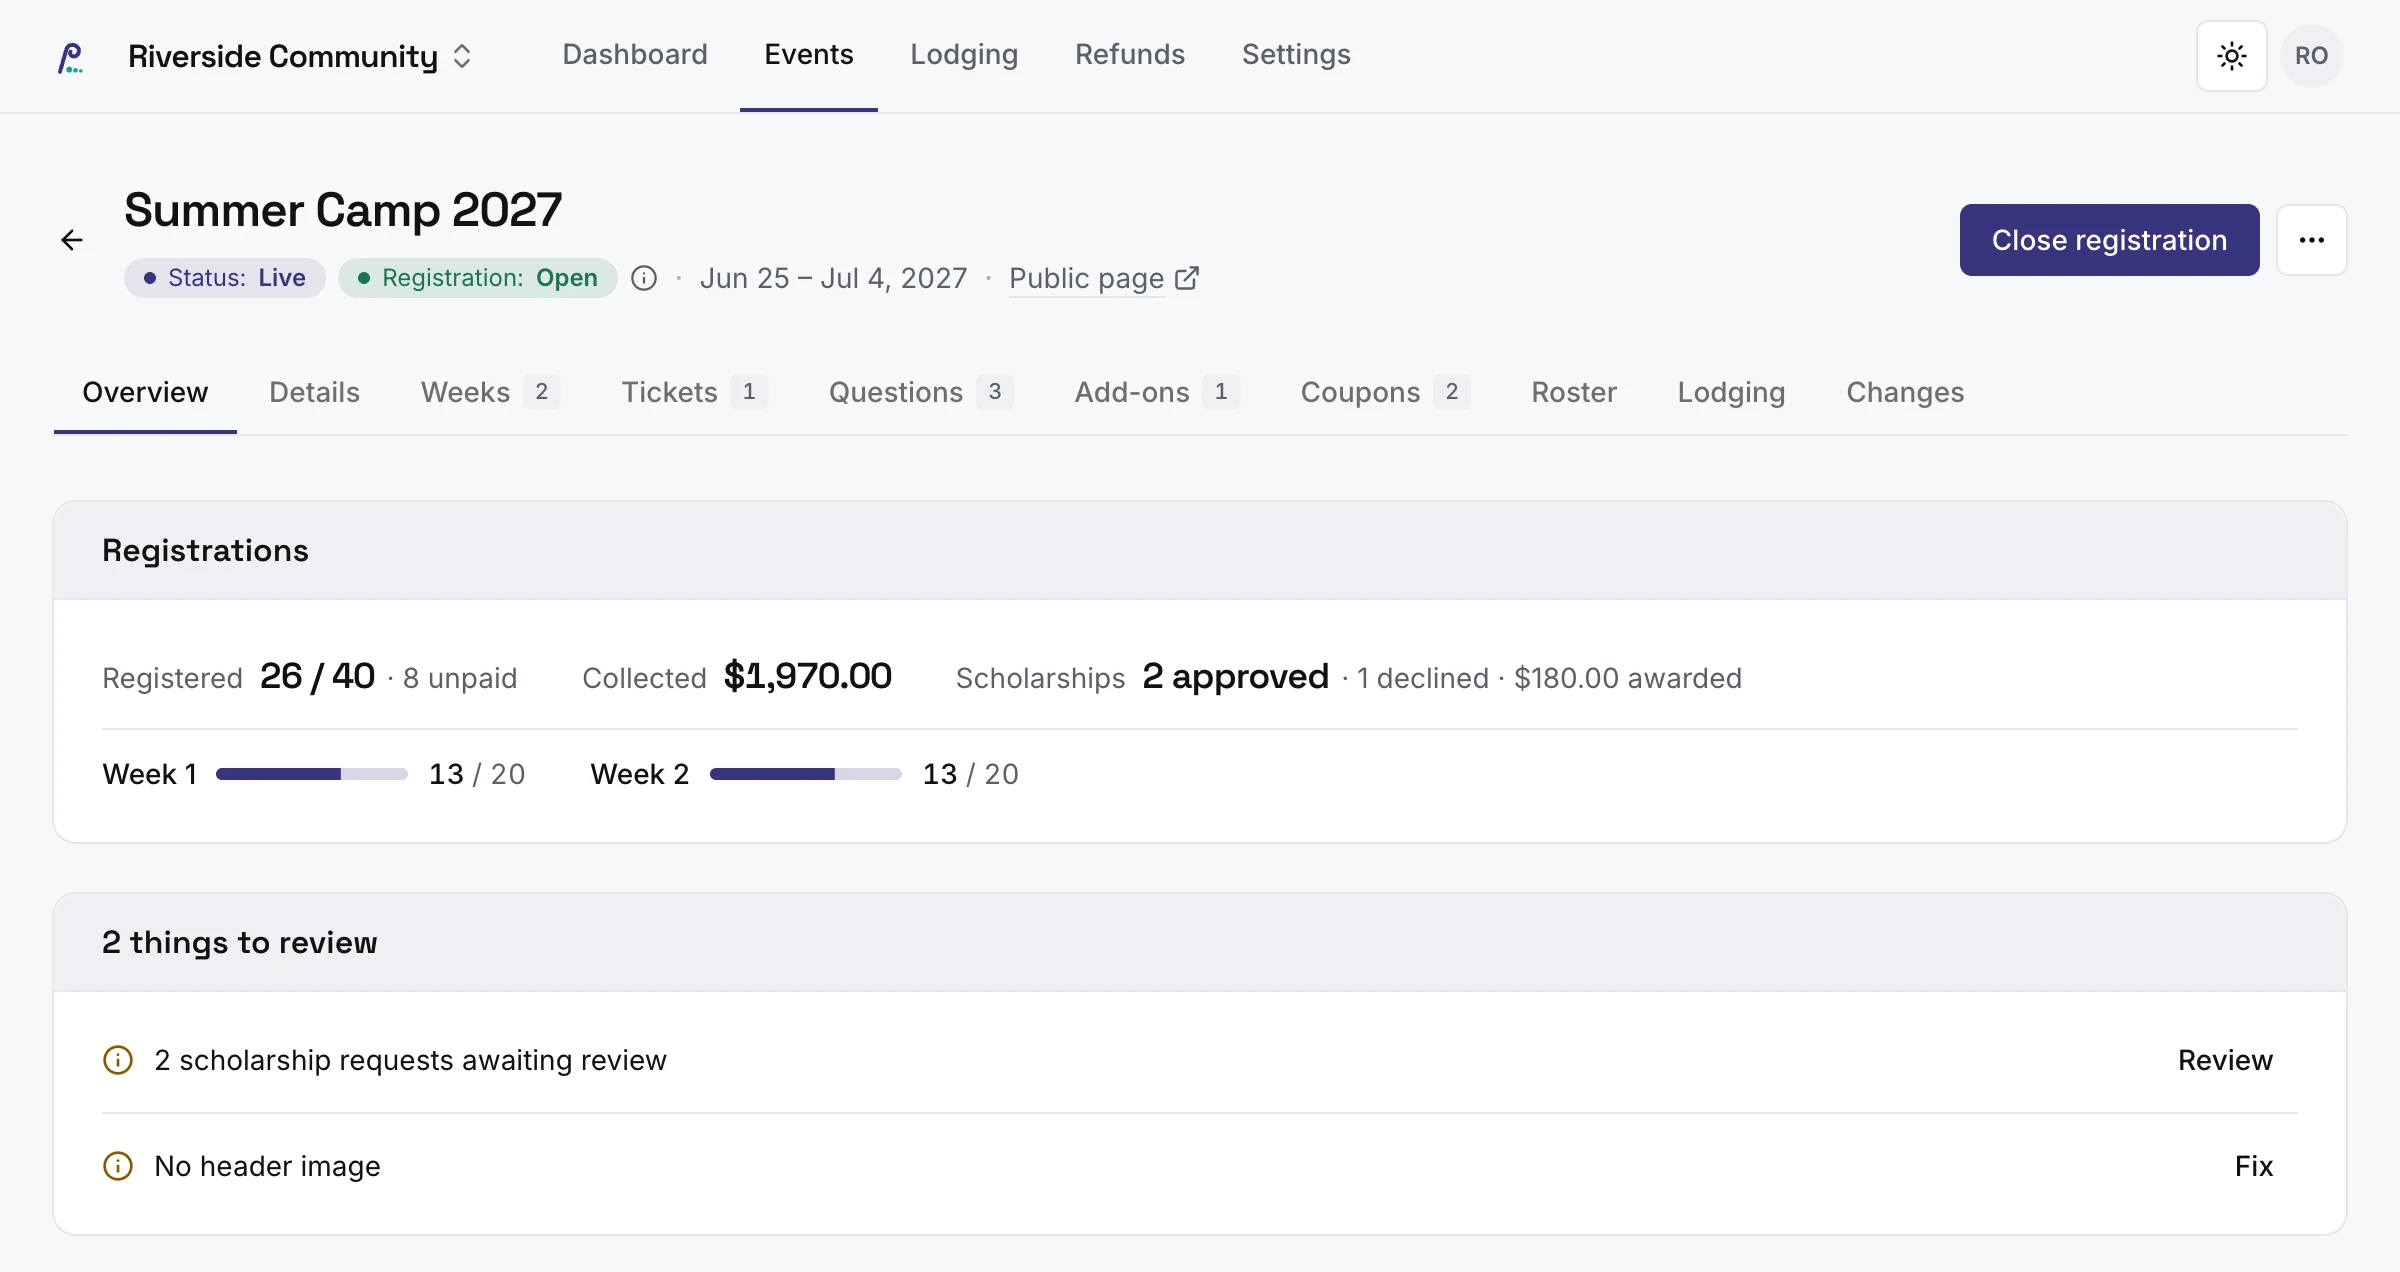The width and height of the screenshot is (2400, 1272).
Task: Click the '2 approved' scholarships value
Action: coord(1236,677)
